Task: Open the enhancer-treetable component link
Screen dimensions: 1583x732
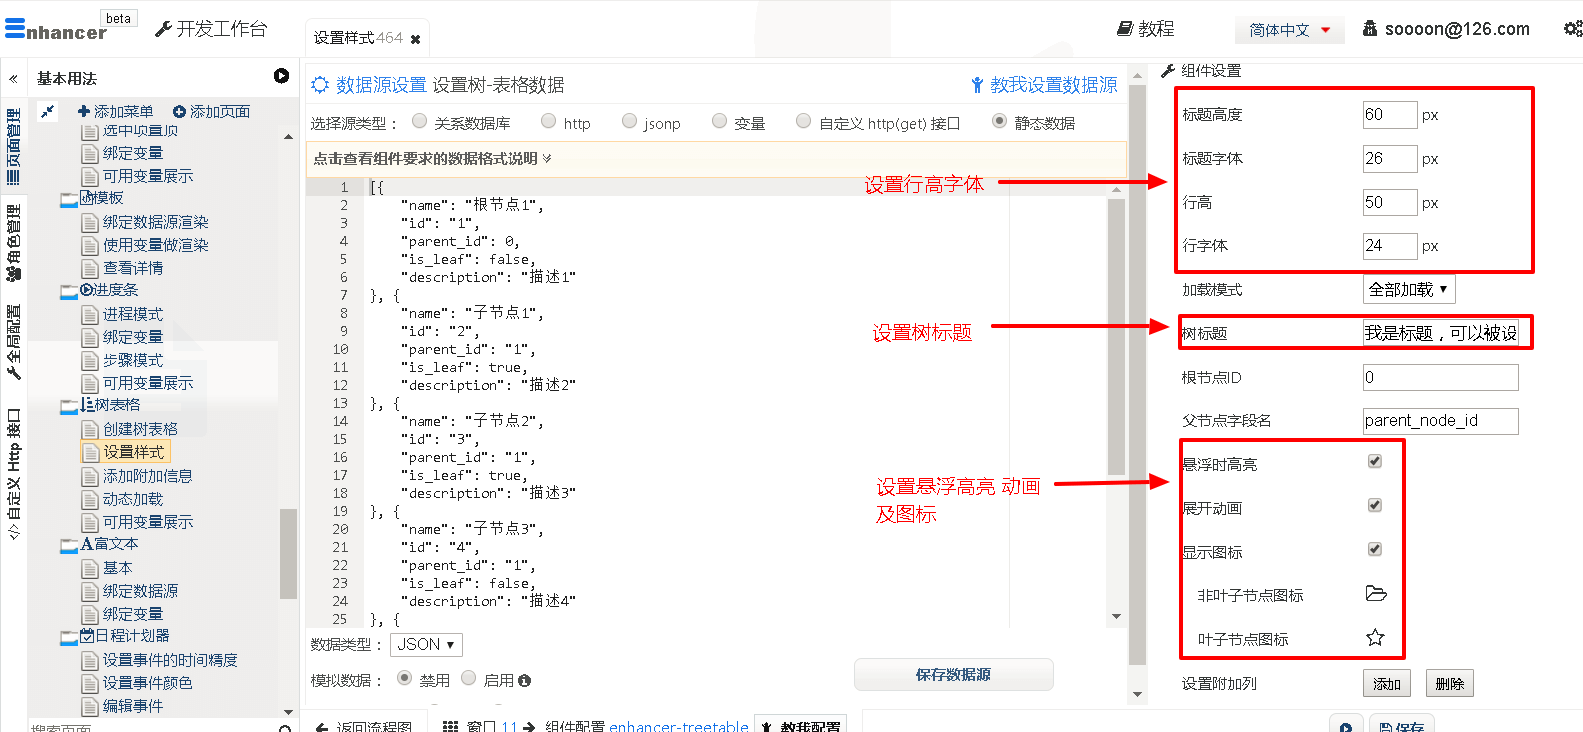Action: tap(678, 726)
